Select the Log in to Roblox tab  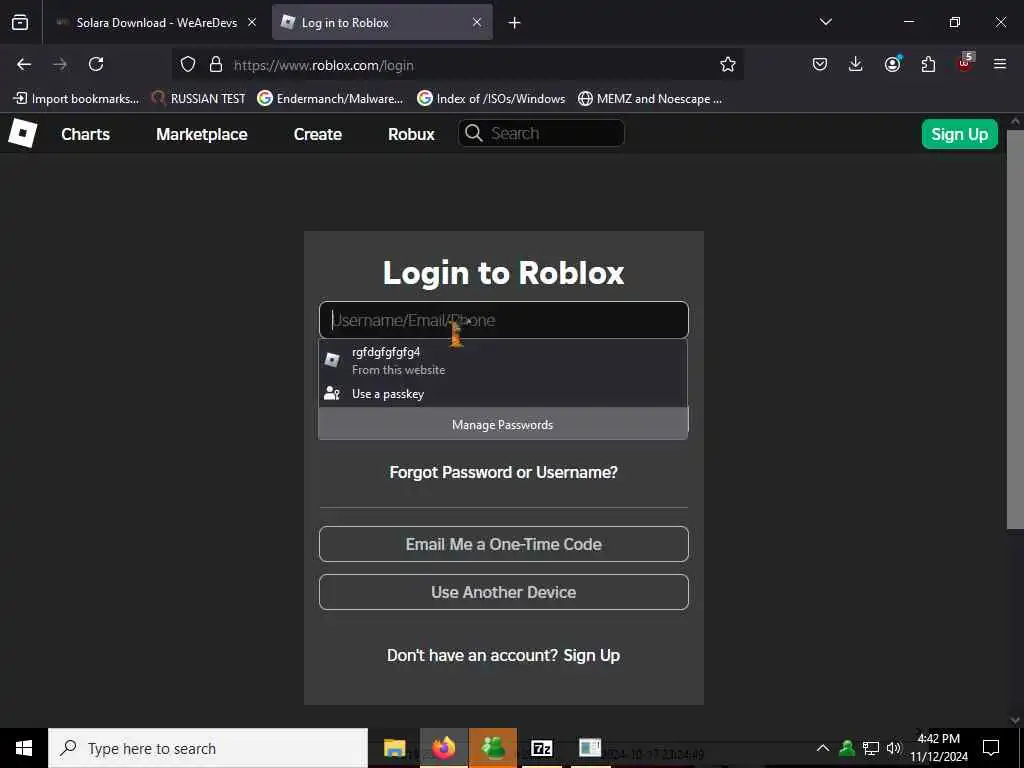(383, 22)
